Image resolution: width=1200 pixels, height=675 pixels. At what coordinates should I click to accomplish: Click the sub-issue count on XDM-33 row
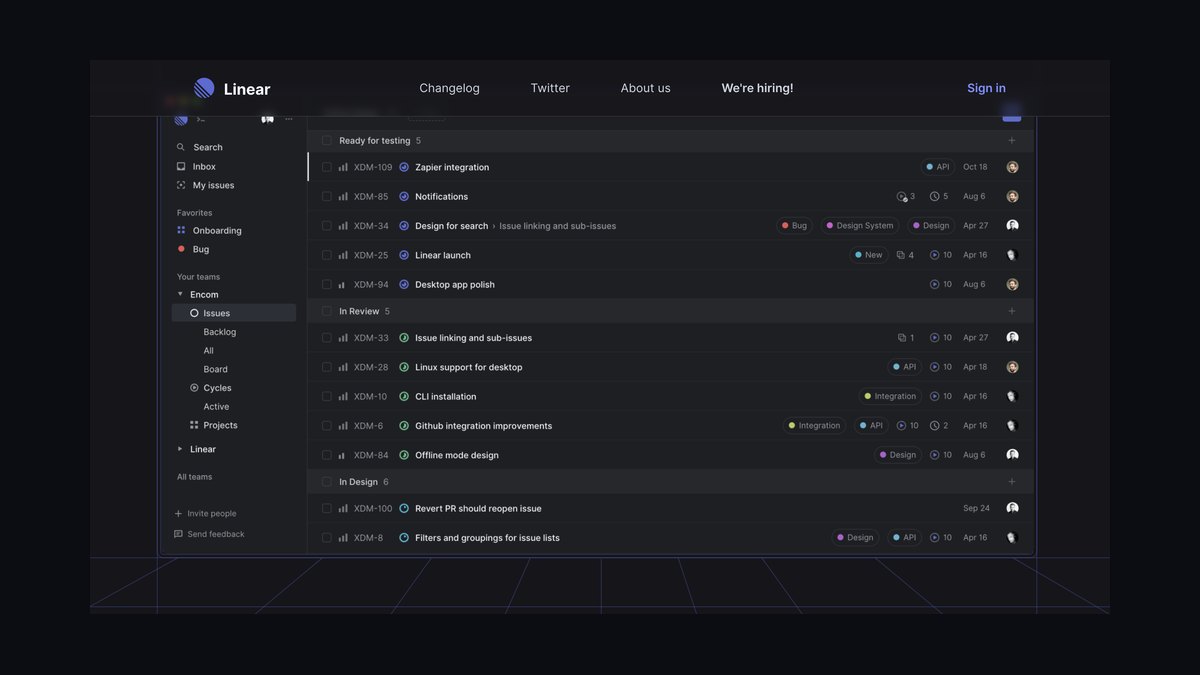tap(906, 338)
